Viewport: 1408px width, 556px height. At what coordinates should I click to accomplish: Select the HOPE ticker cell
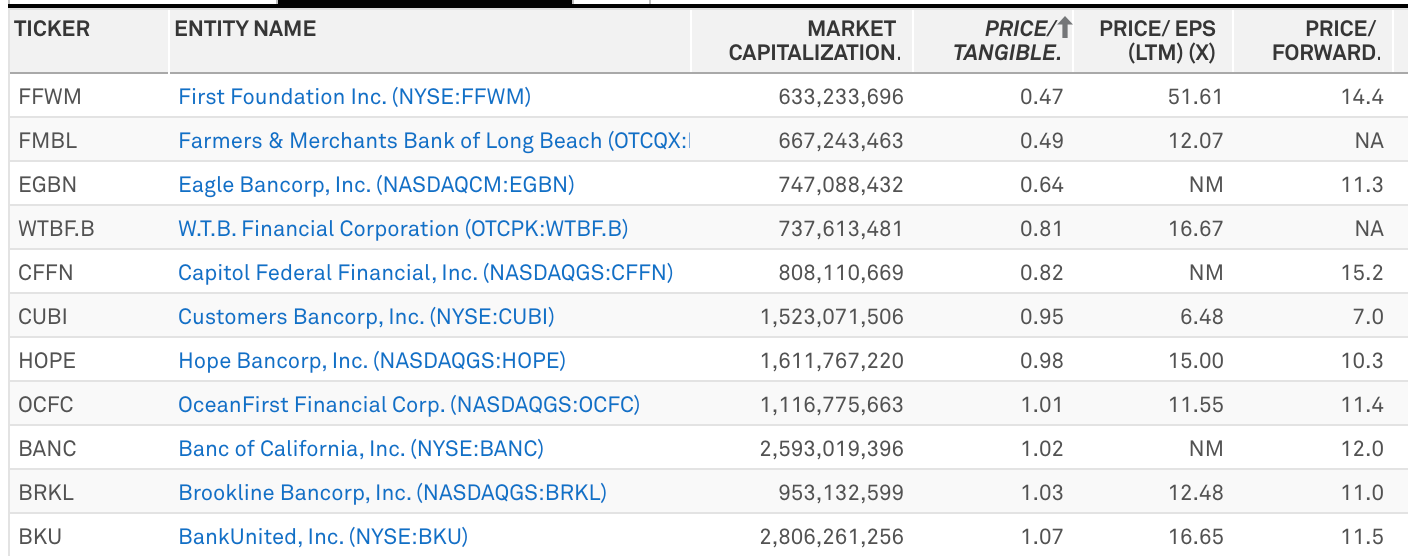pos(47,361)
